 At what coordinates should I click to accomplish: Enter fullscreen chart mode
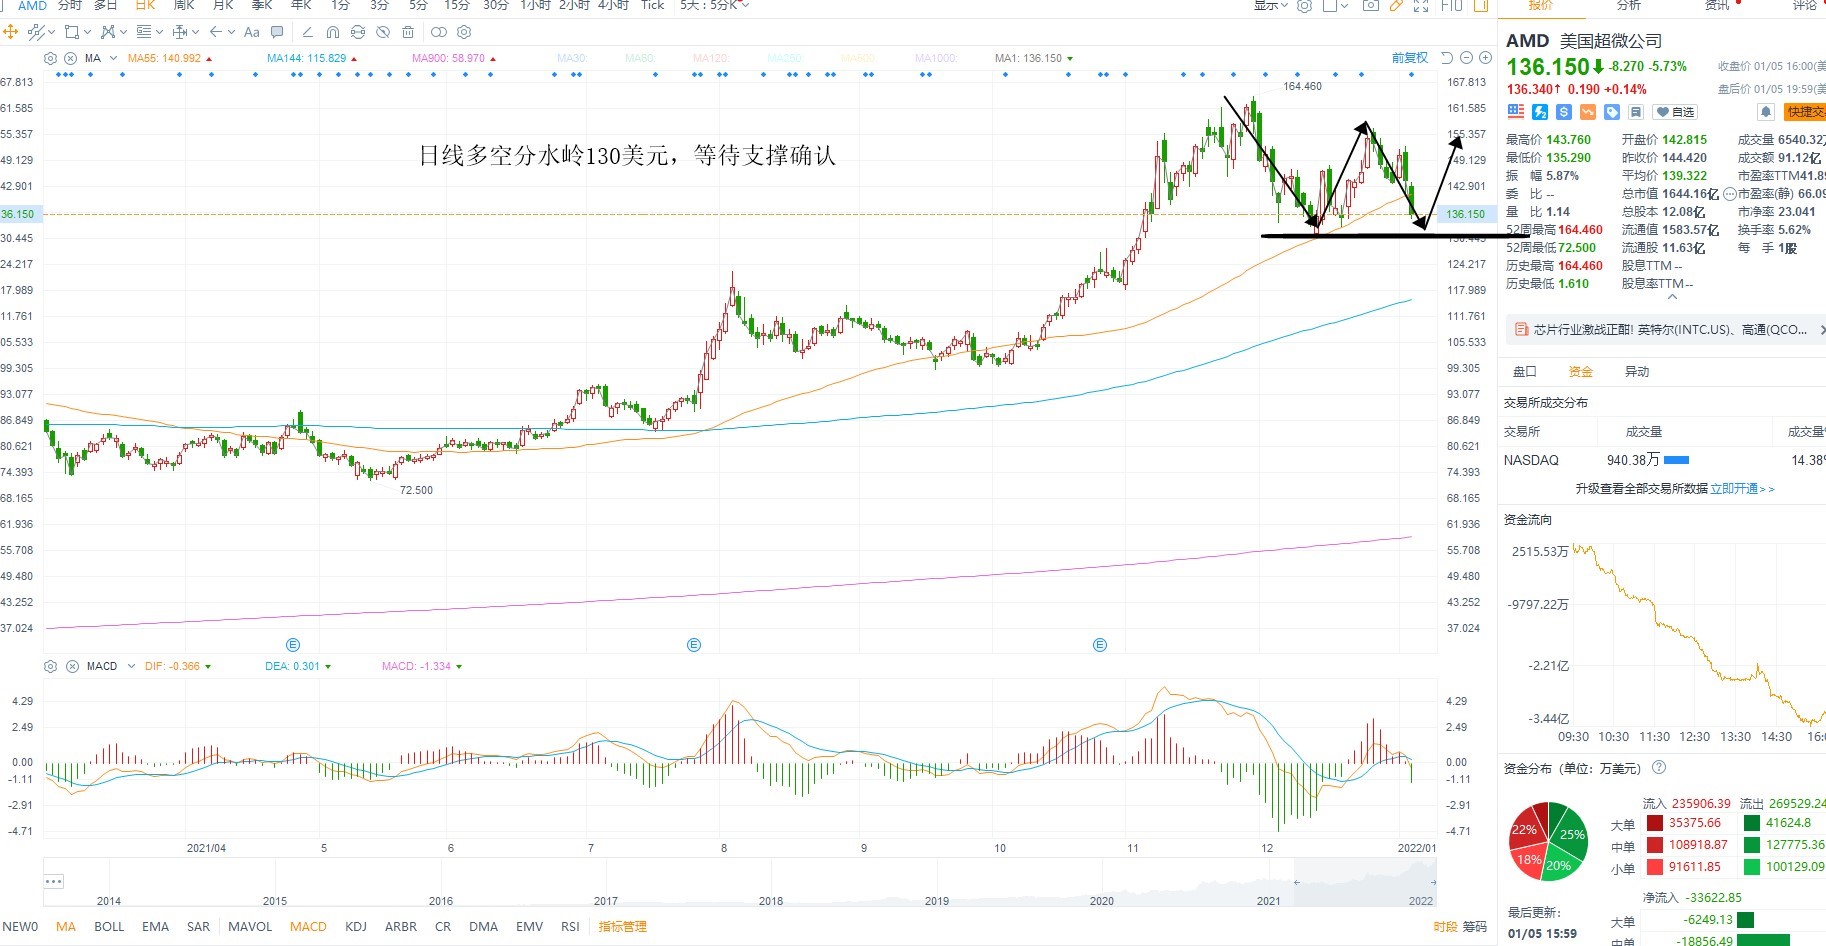point(1421,6)
